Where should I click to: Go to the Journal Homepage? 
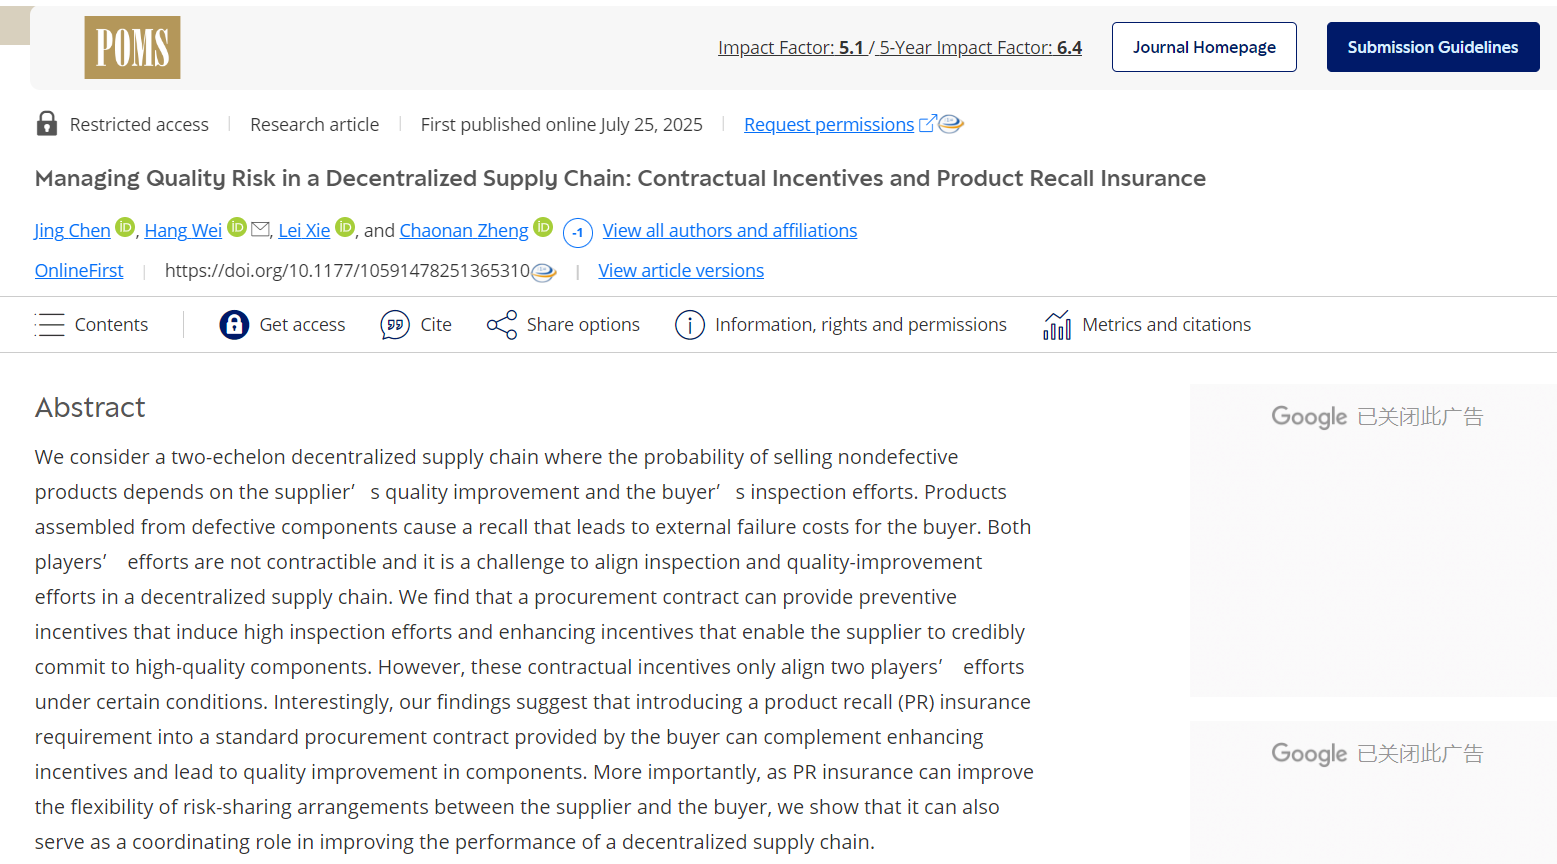tap(1204, 47)
